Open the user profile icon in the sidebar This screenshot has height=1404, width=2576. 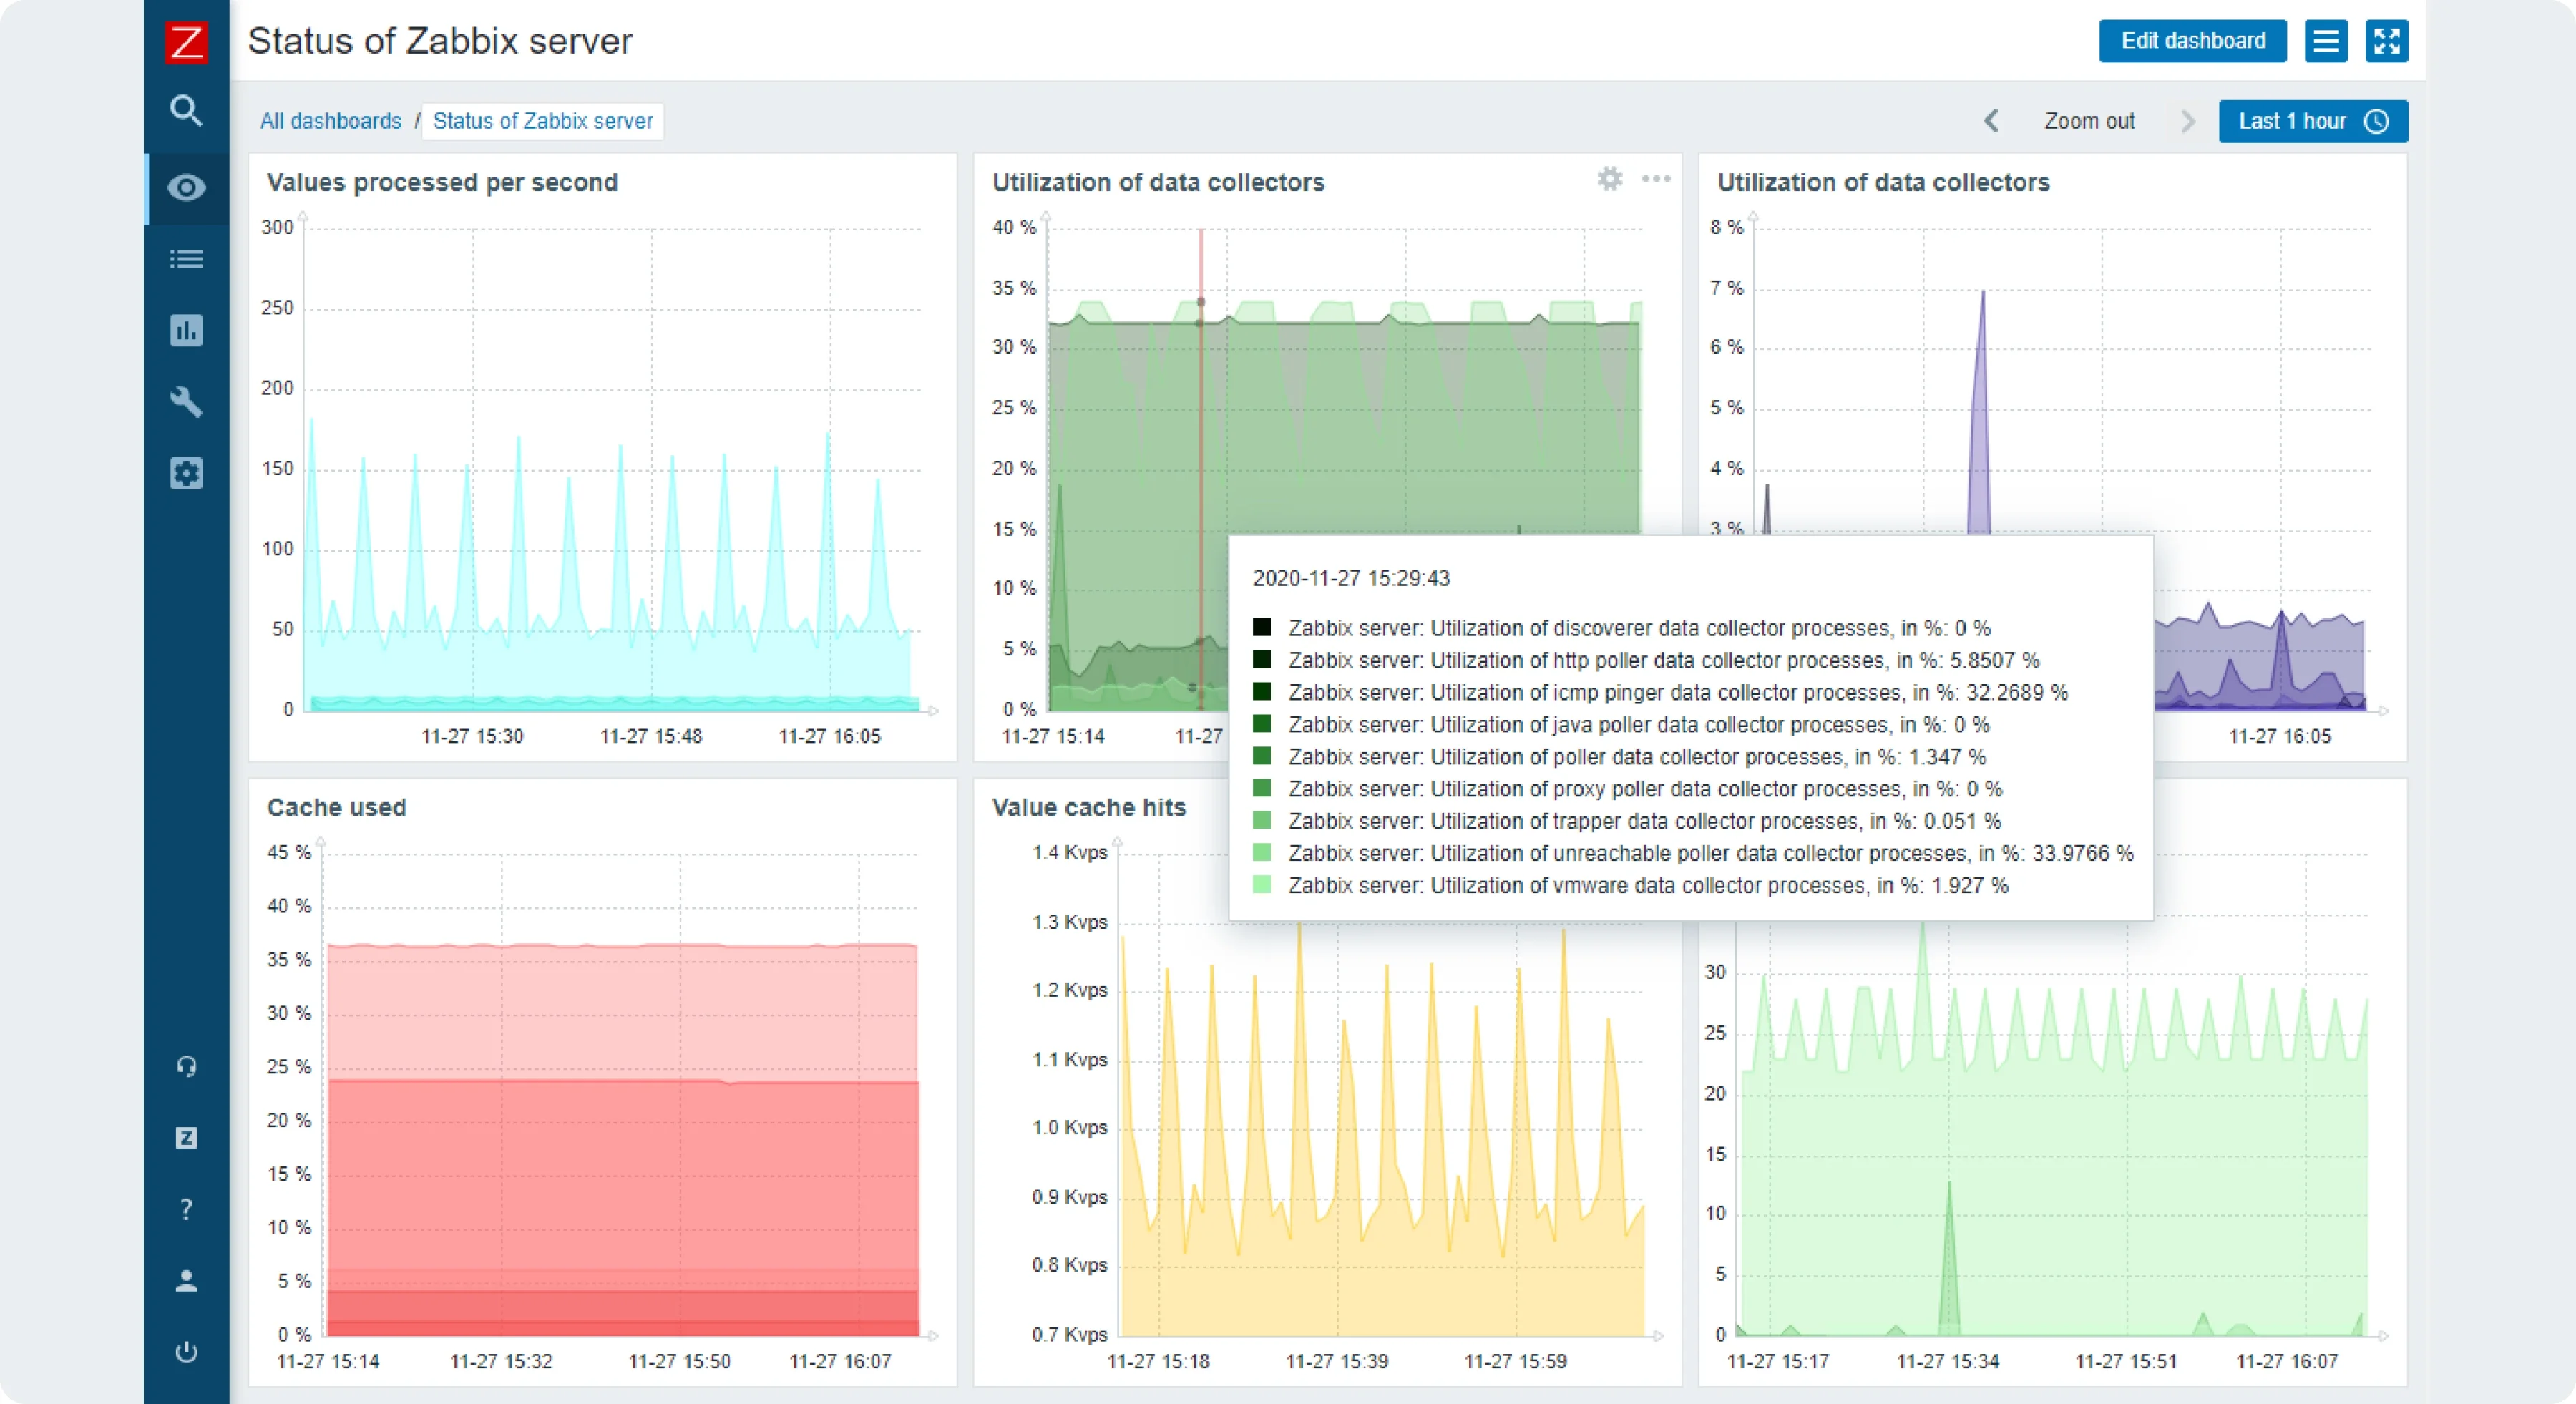pos(186,1281)
